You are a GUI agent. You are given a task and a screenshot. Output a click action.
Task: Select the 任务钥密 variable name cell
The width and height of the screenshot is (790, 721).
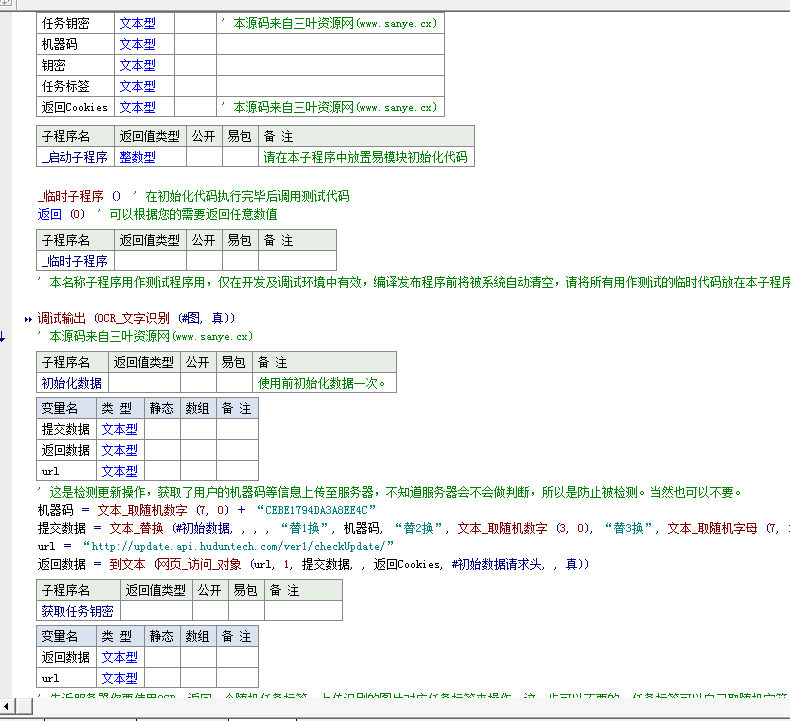[x=76, y=23]
